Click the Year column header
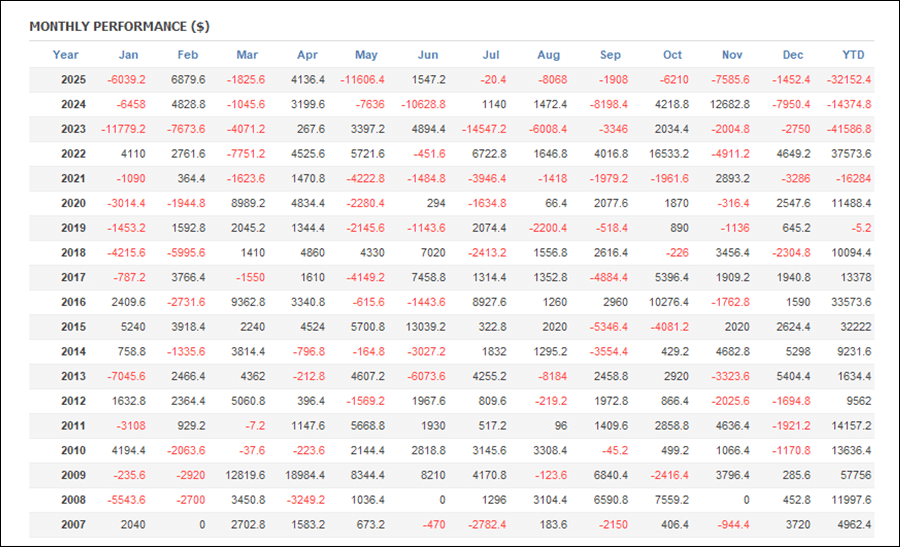This screenshot has height=547, width=900. point(66,55)
